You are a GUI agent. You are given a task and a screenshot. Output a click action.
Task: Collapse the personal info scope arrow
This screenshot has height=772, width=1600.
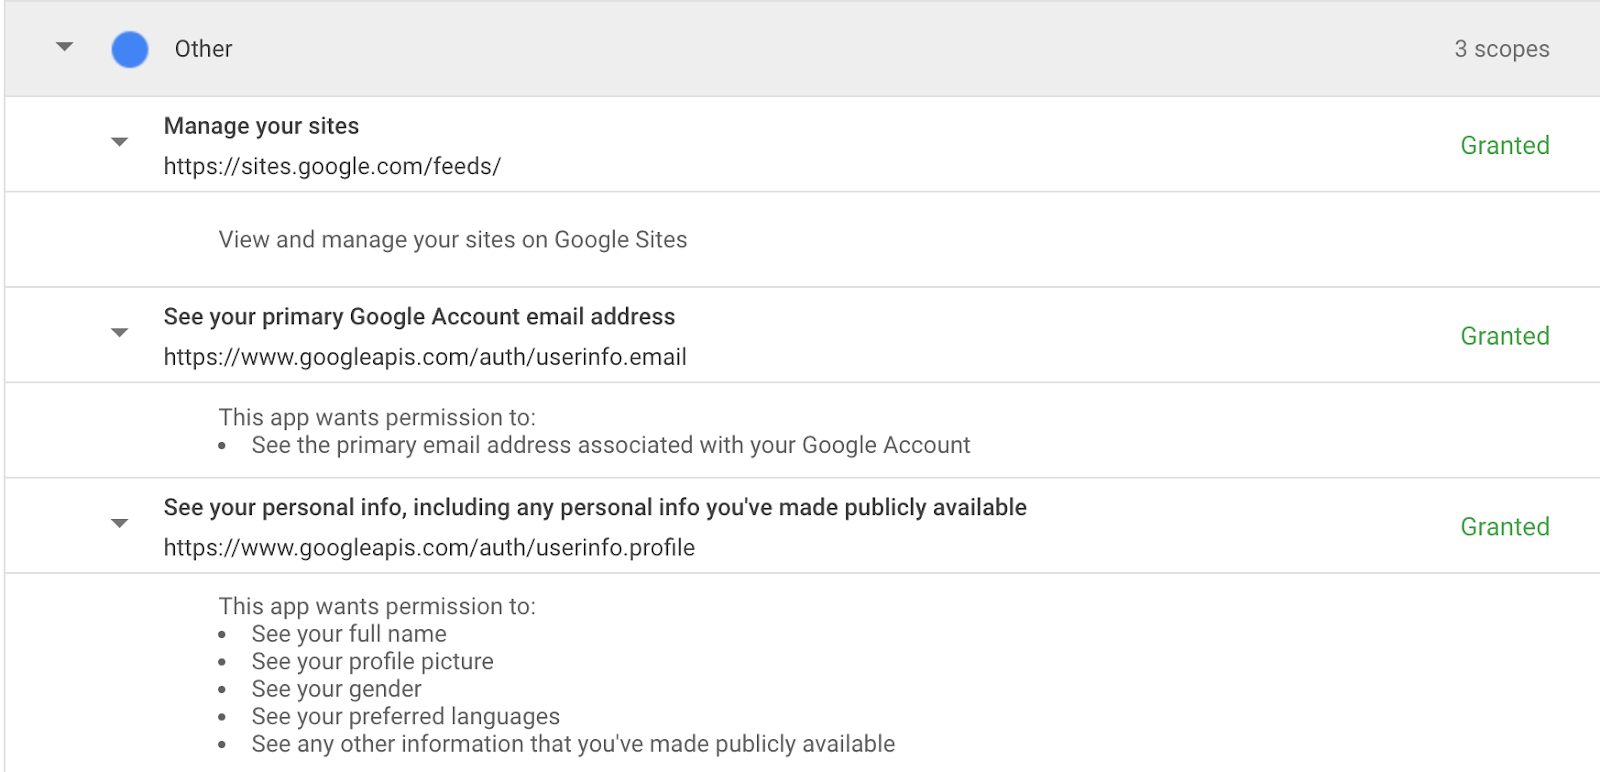click(x=120, y=523)
